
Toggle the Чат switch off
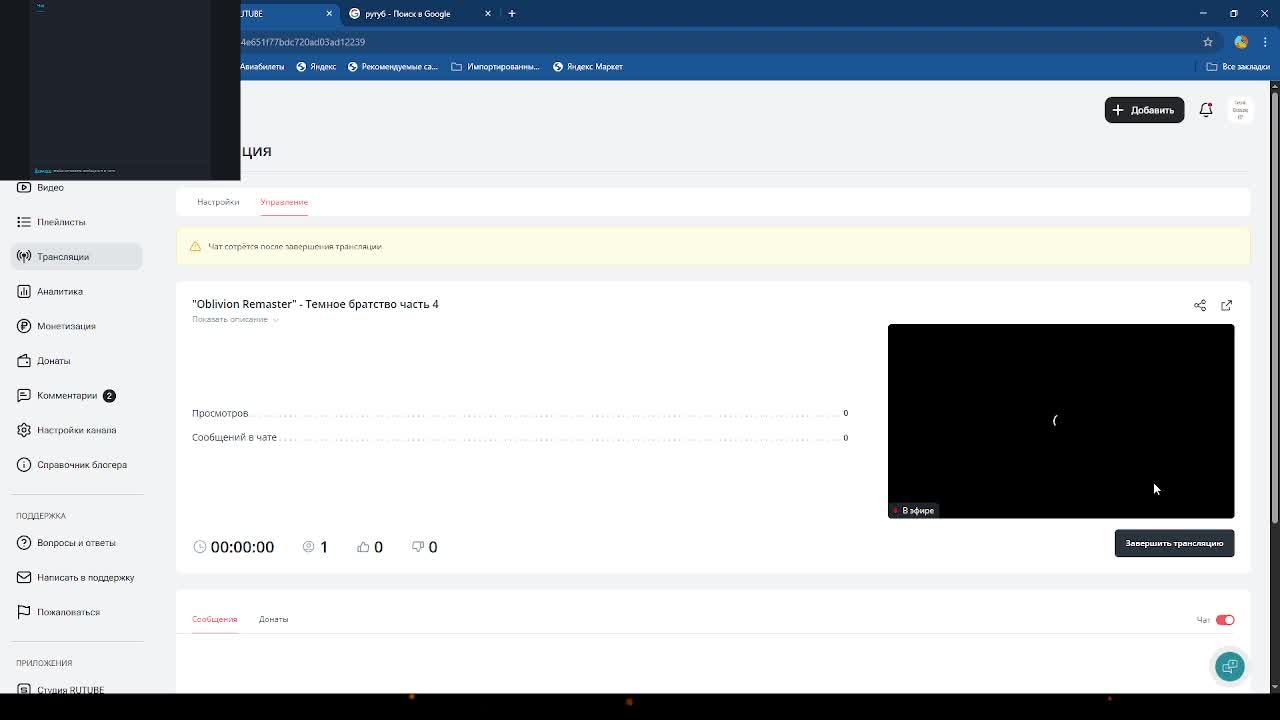pos(1225,620)
